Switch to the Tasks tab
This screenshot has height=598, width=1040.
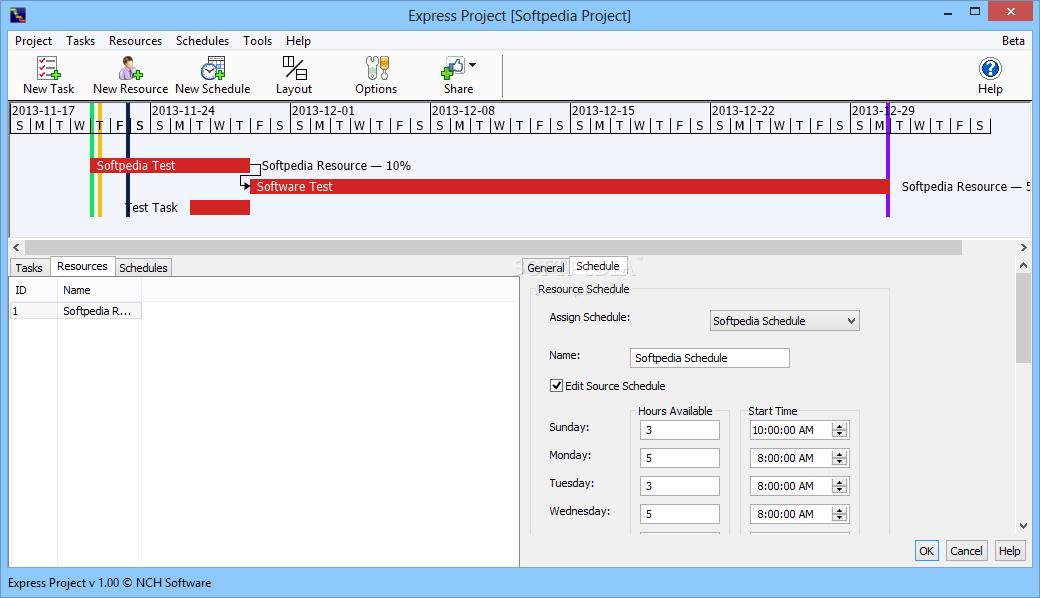tap(29, 268)
